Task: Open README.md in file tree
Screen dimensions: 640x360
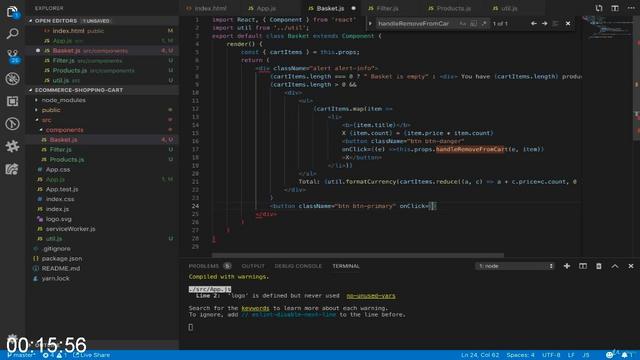Action: click(x=61, y=269)
